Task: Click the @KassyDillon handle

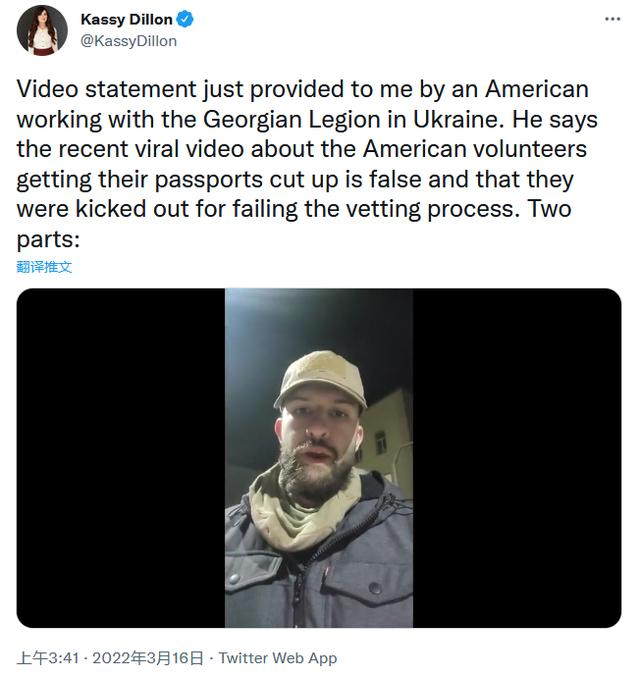Action: (x=128, y=40)
